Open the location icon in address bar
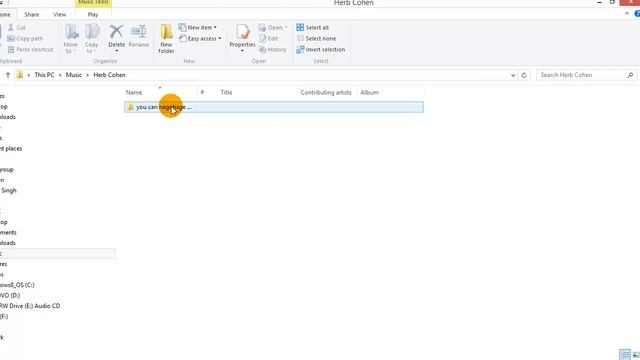The image size is (640, 360). 20,75
